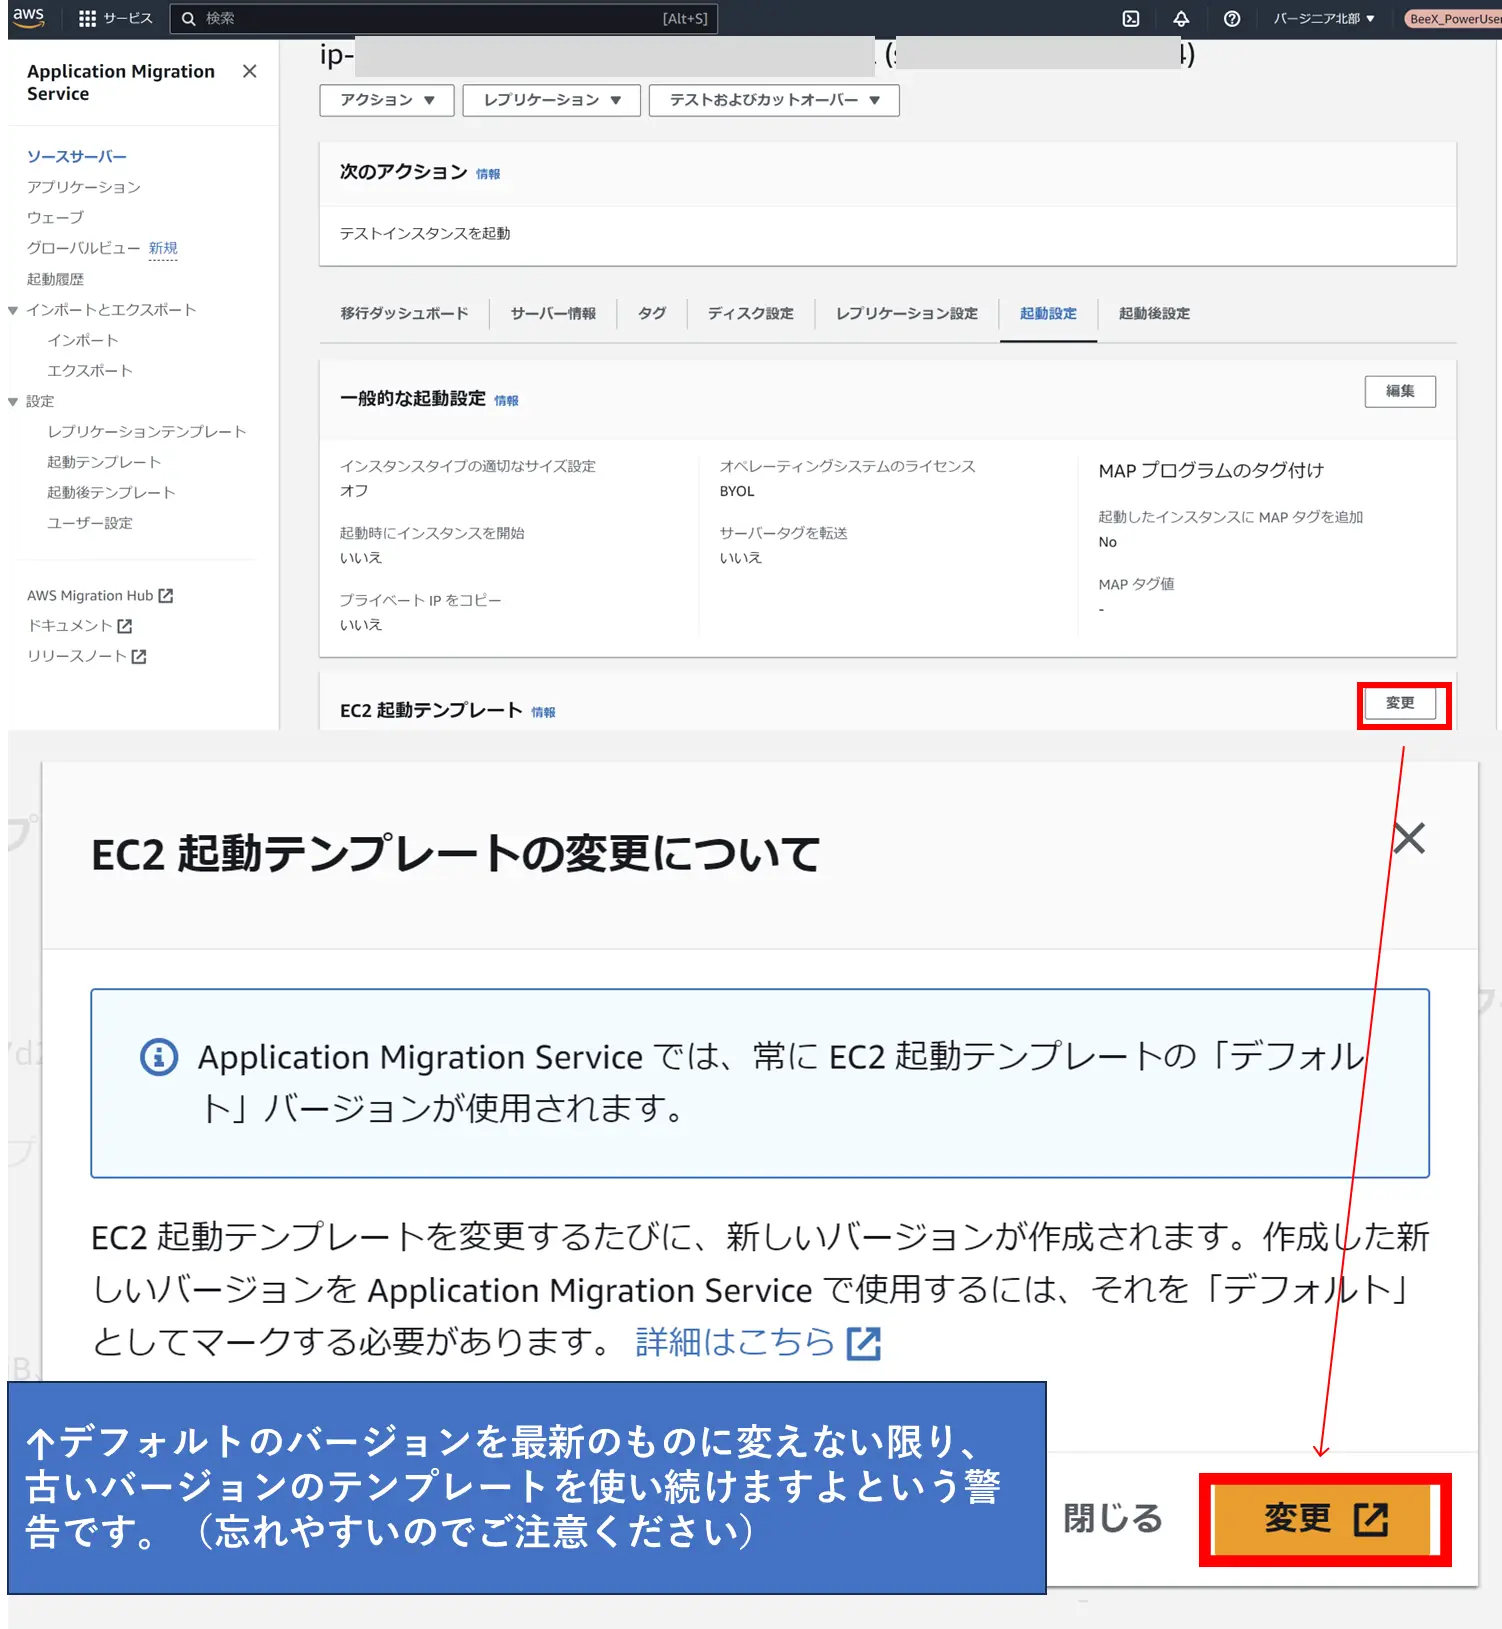Click the 閉じる button in the dialog
This screenshot has height=1629, width=1502.
coord(1113,1518)
